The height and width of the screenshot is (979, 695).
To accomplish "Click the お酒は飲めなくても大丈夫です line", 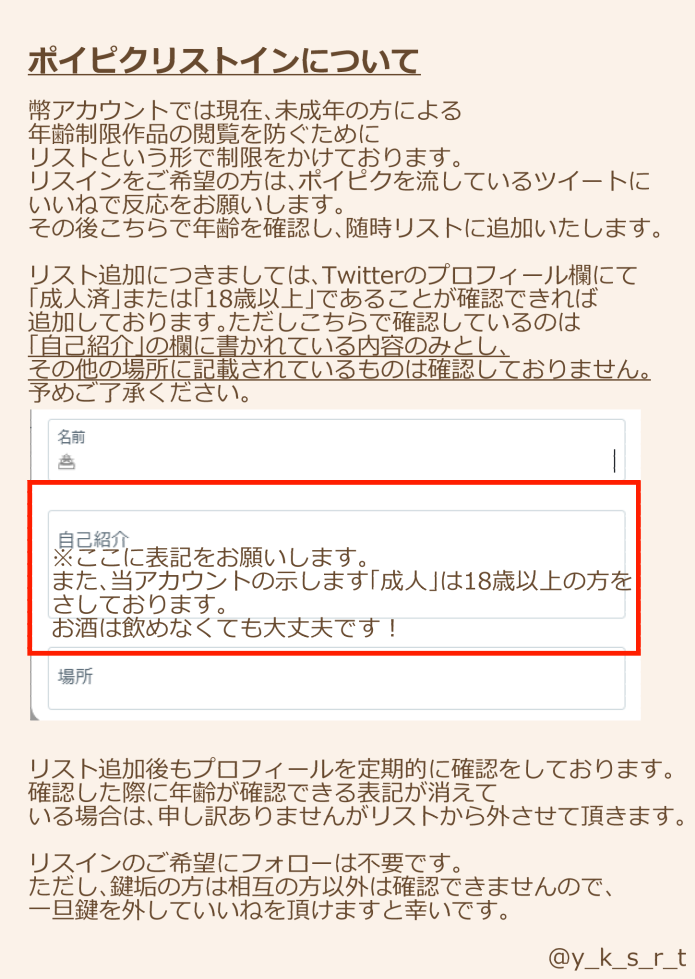I will [x=225, y=627].
